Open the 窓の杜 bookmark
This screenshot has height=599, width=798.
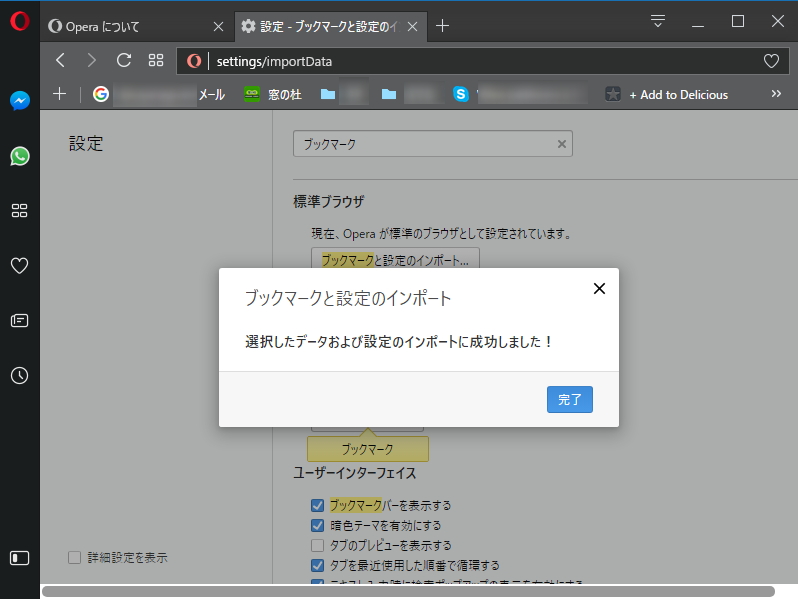coord(273,94)
